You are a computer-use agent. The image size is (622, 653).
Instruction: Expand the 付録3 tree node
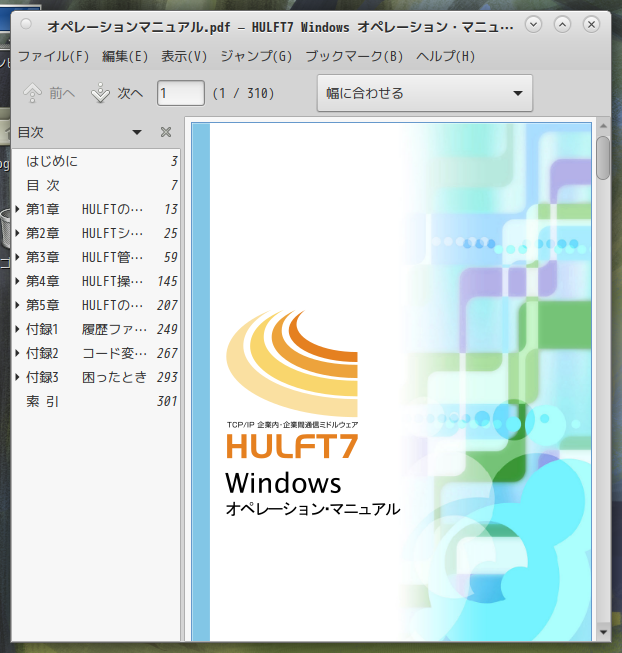click(17, 377)
